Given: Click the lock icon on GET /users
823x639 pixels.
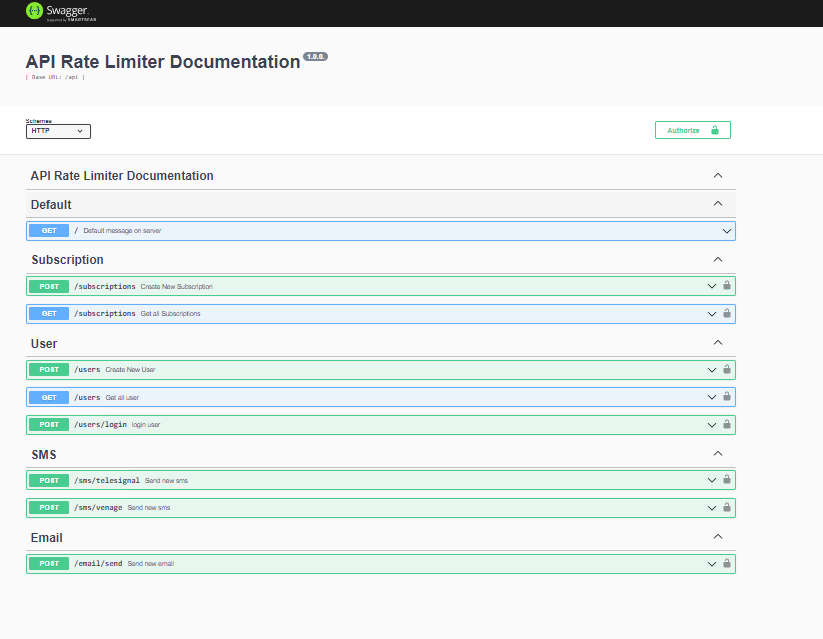Looking at the screenshot, I should pyautogui.click(x=727, y=397).
